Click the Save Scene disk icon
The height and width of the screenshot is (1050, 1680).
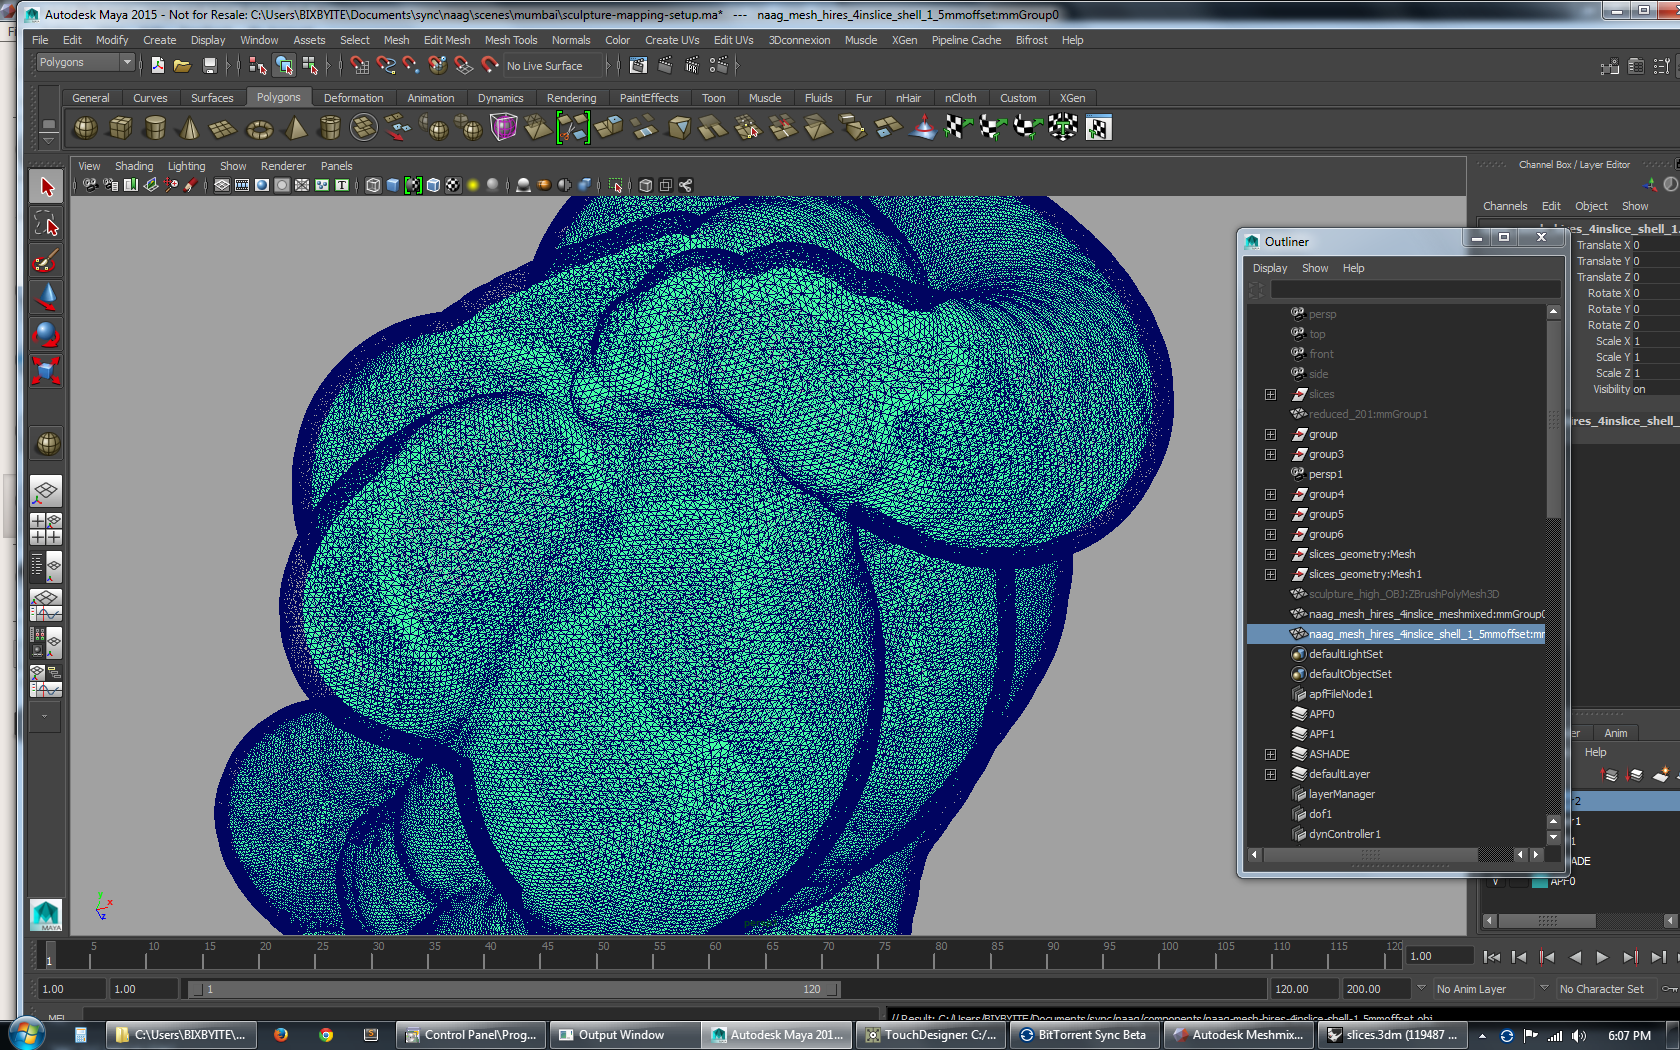click(209, 65)
